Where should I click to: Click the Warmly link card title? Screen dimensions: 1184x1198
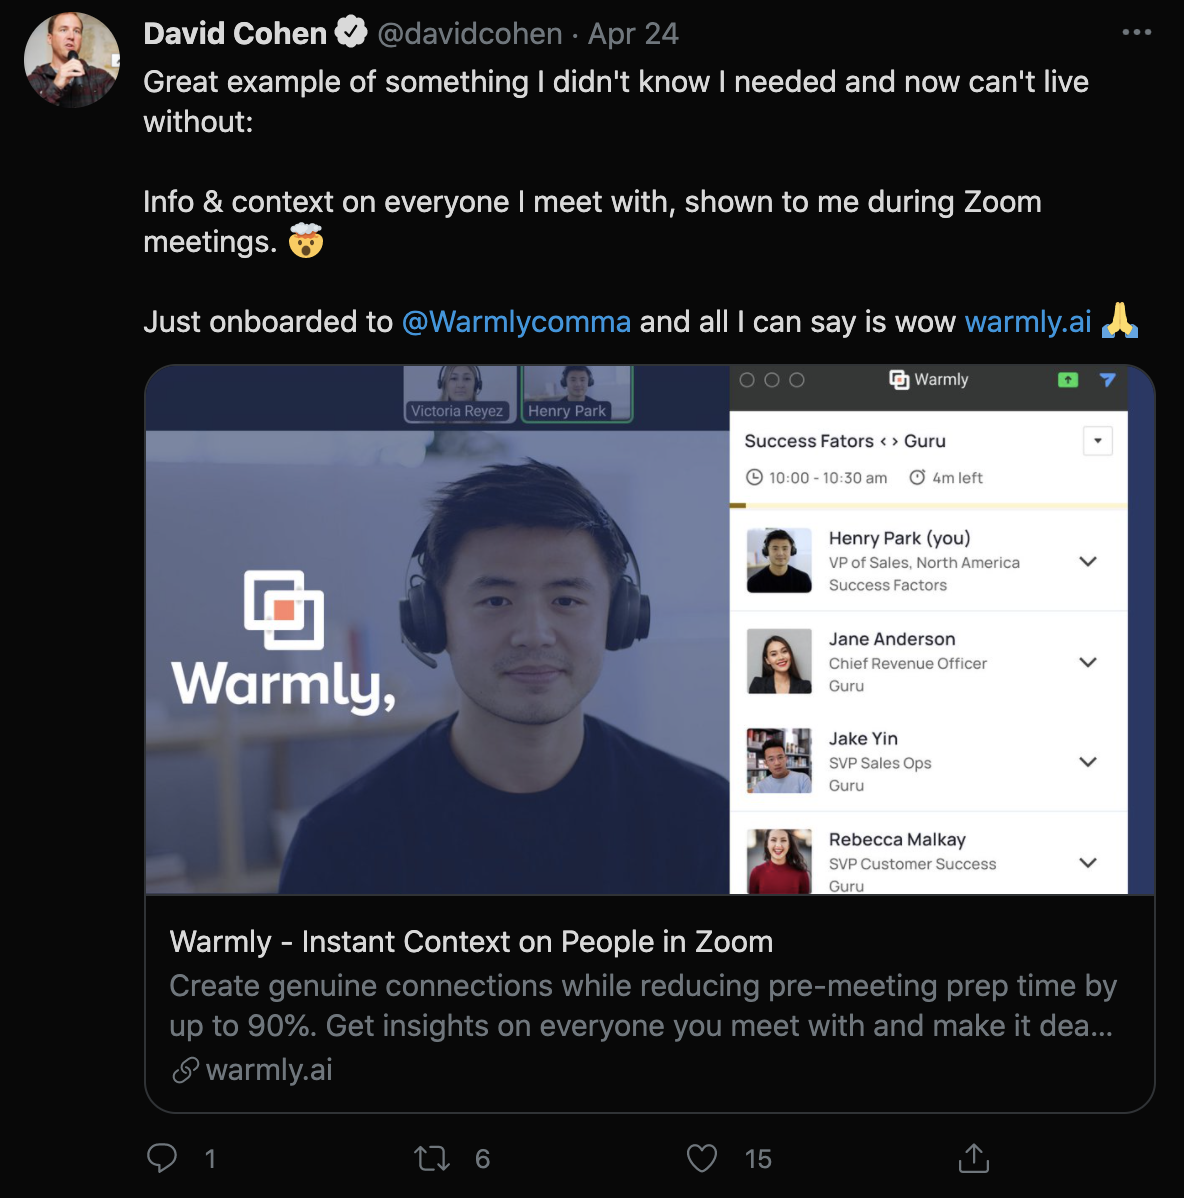click(x=471, y=942)
